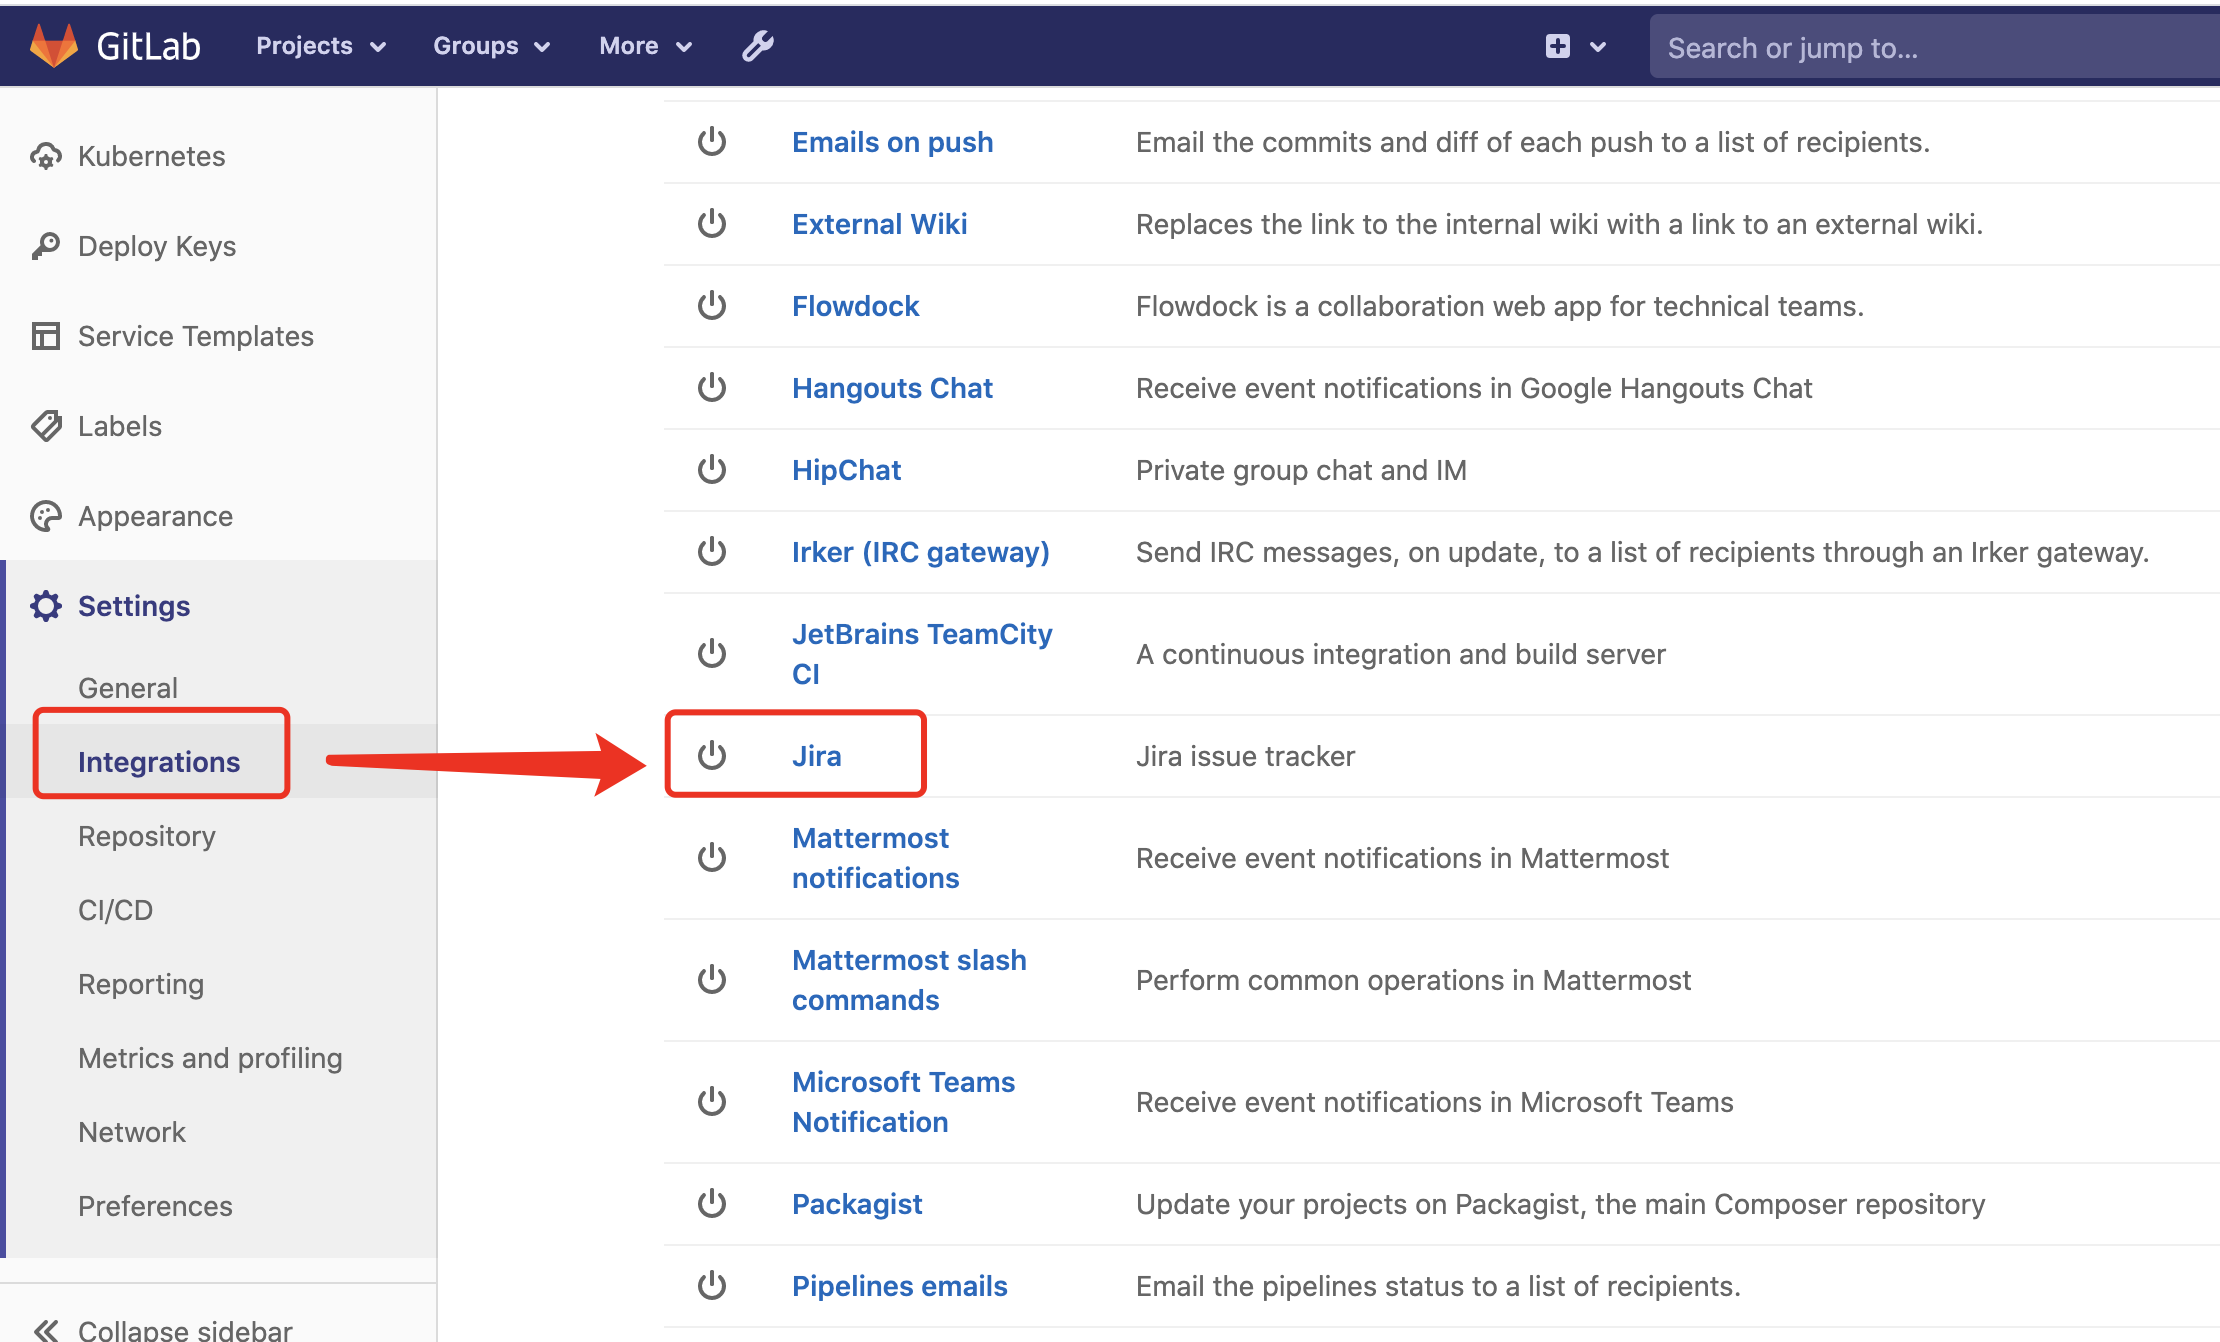Click power icon in Emails on push row
The image size is (2220, 1342).
[712, 142]
